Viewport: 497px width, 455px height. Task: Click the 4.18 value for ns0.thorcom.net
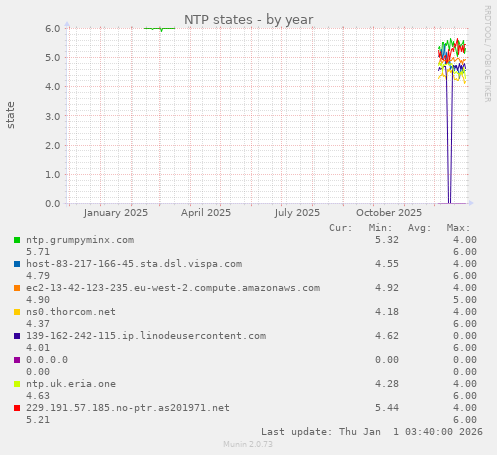click(387, 312)
